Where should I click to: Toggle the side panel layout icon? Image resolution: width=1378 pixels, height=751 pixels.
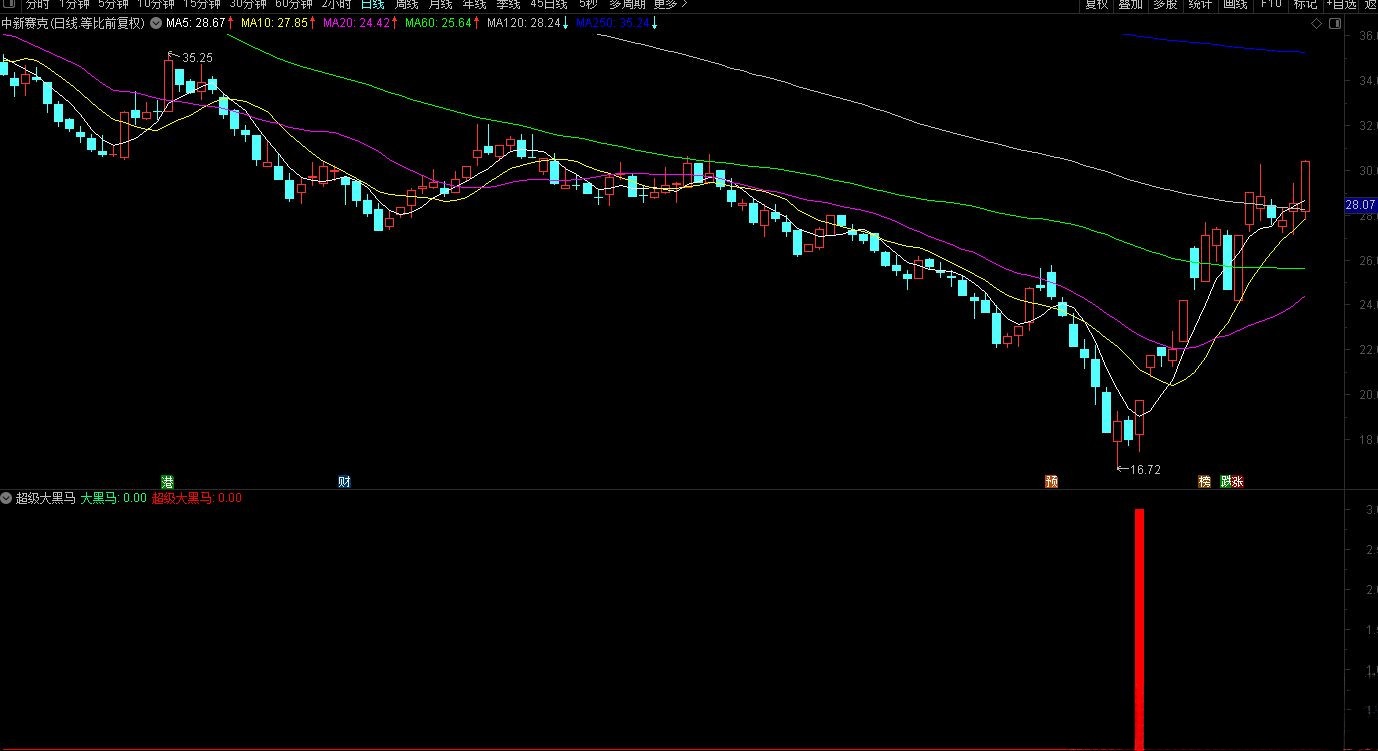tap(1334, 23)
